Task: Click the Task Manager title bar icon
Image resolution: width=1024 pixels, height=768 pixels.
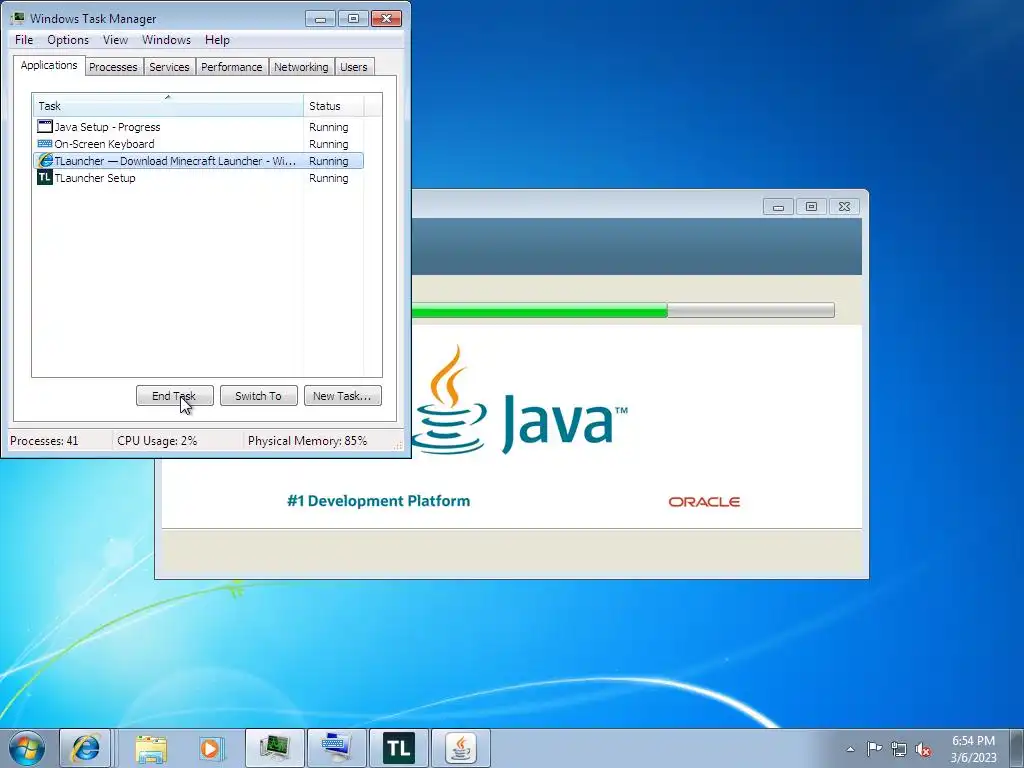Action: [18, 18]
